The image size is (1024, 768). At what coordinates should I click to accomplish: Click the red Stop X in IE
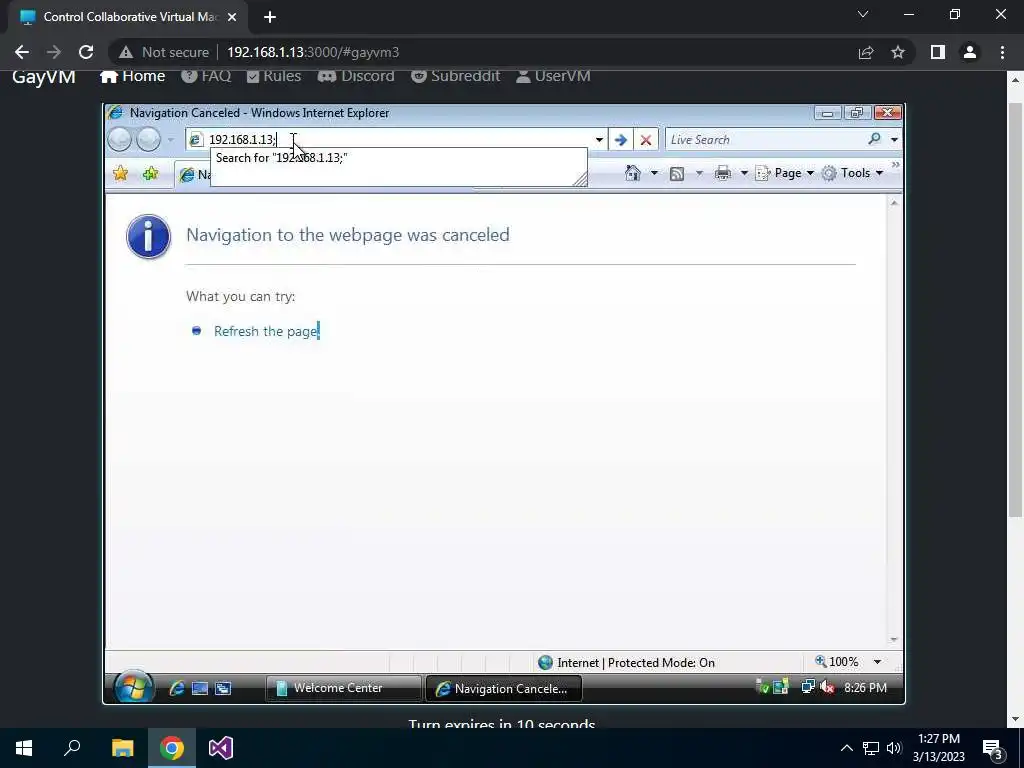[x=645, y=140]
